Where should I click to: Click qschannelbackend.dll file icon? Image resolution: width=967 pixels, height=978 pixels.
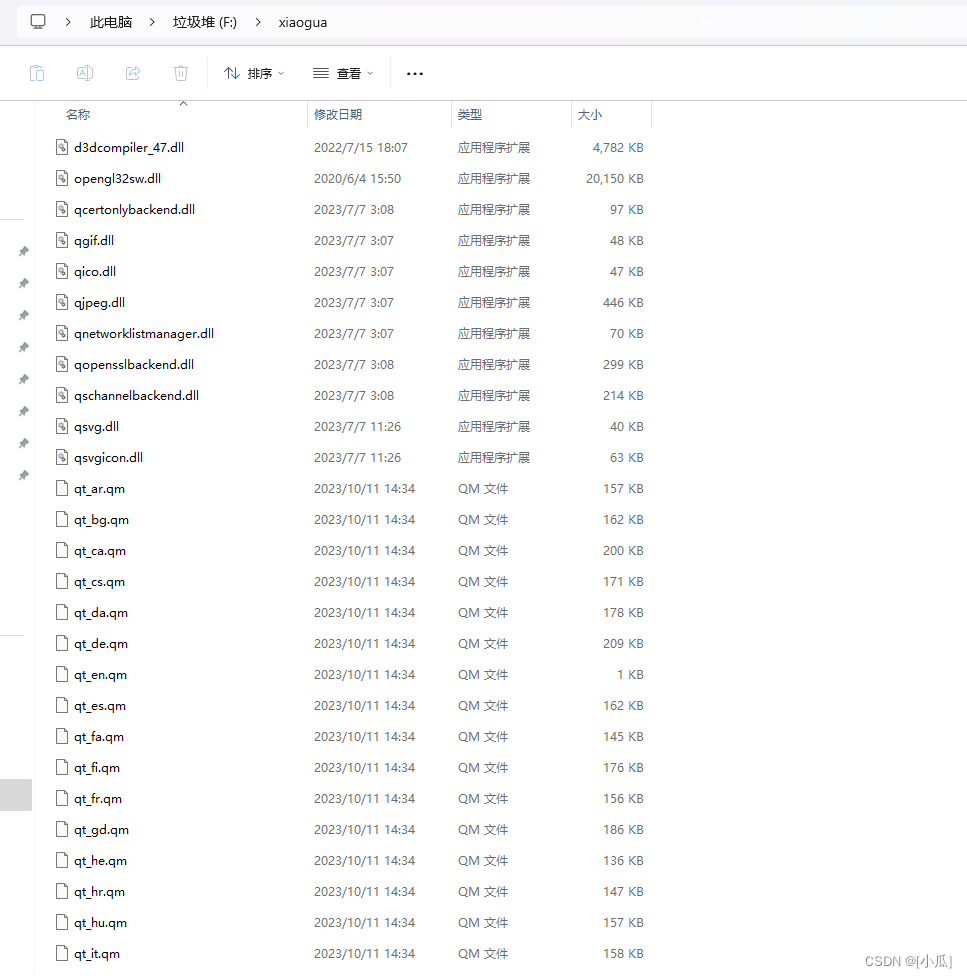[62, 395]
